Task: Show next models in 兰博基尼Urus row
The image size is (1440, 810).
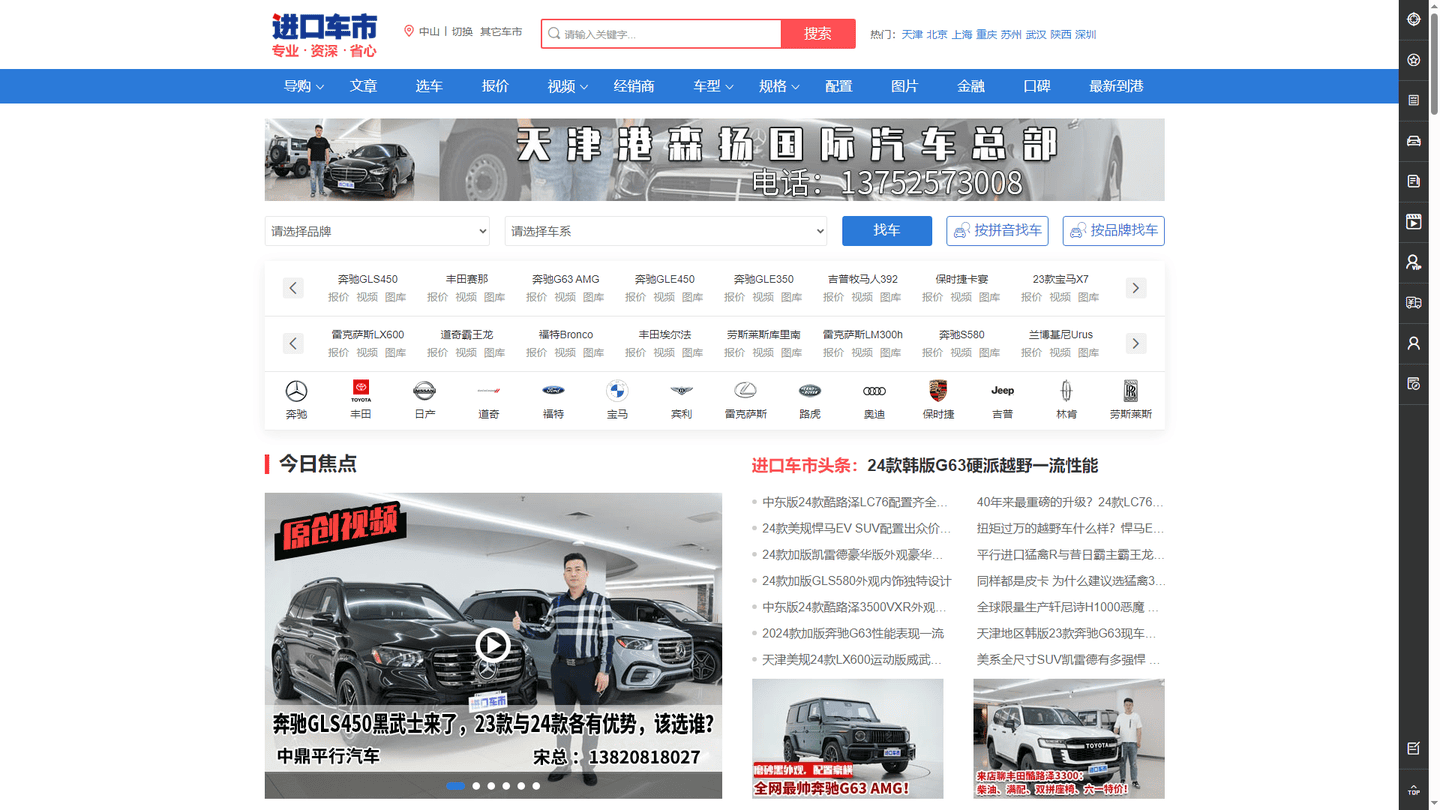Action: [x=1136, y=343]
